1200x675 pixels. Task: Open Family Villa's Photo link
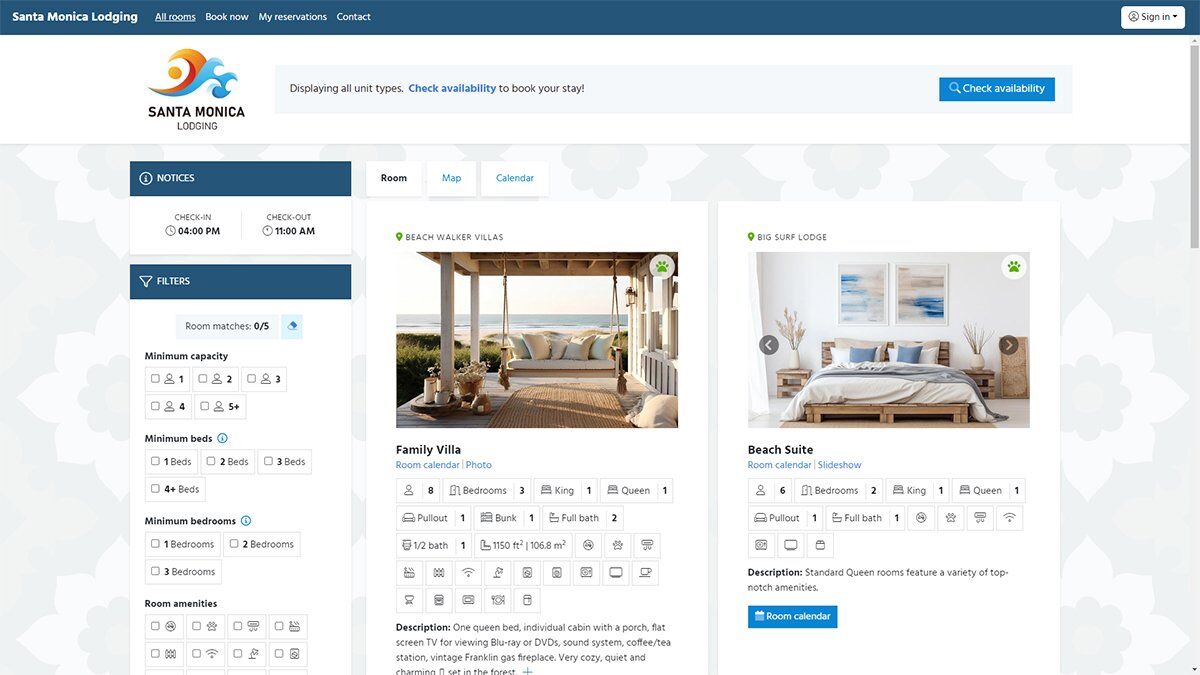tap(479, 465)
